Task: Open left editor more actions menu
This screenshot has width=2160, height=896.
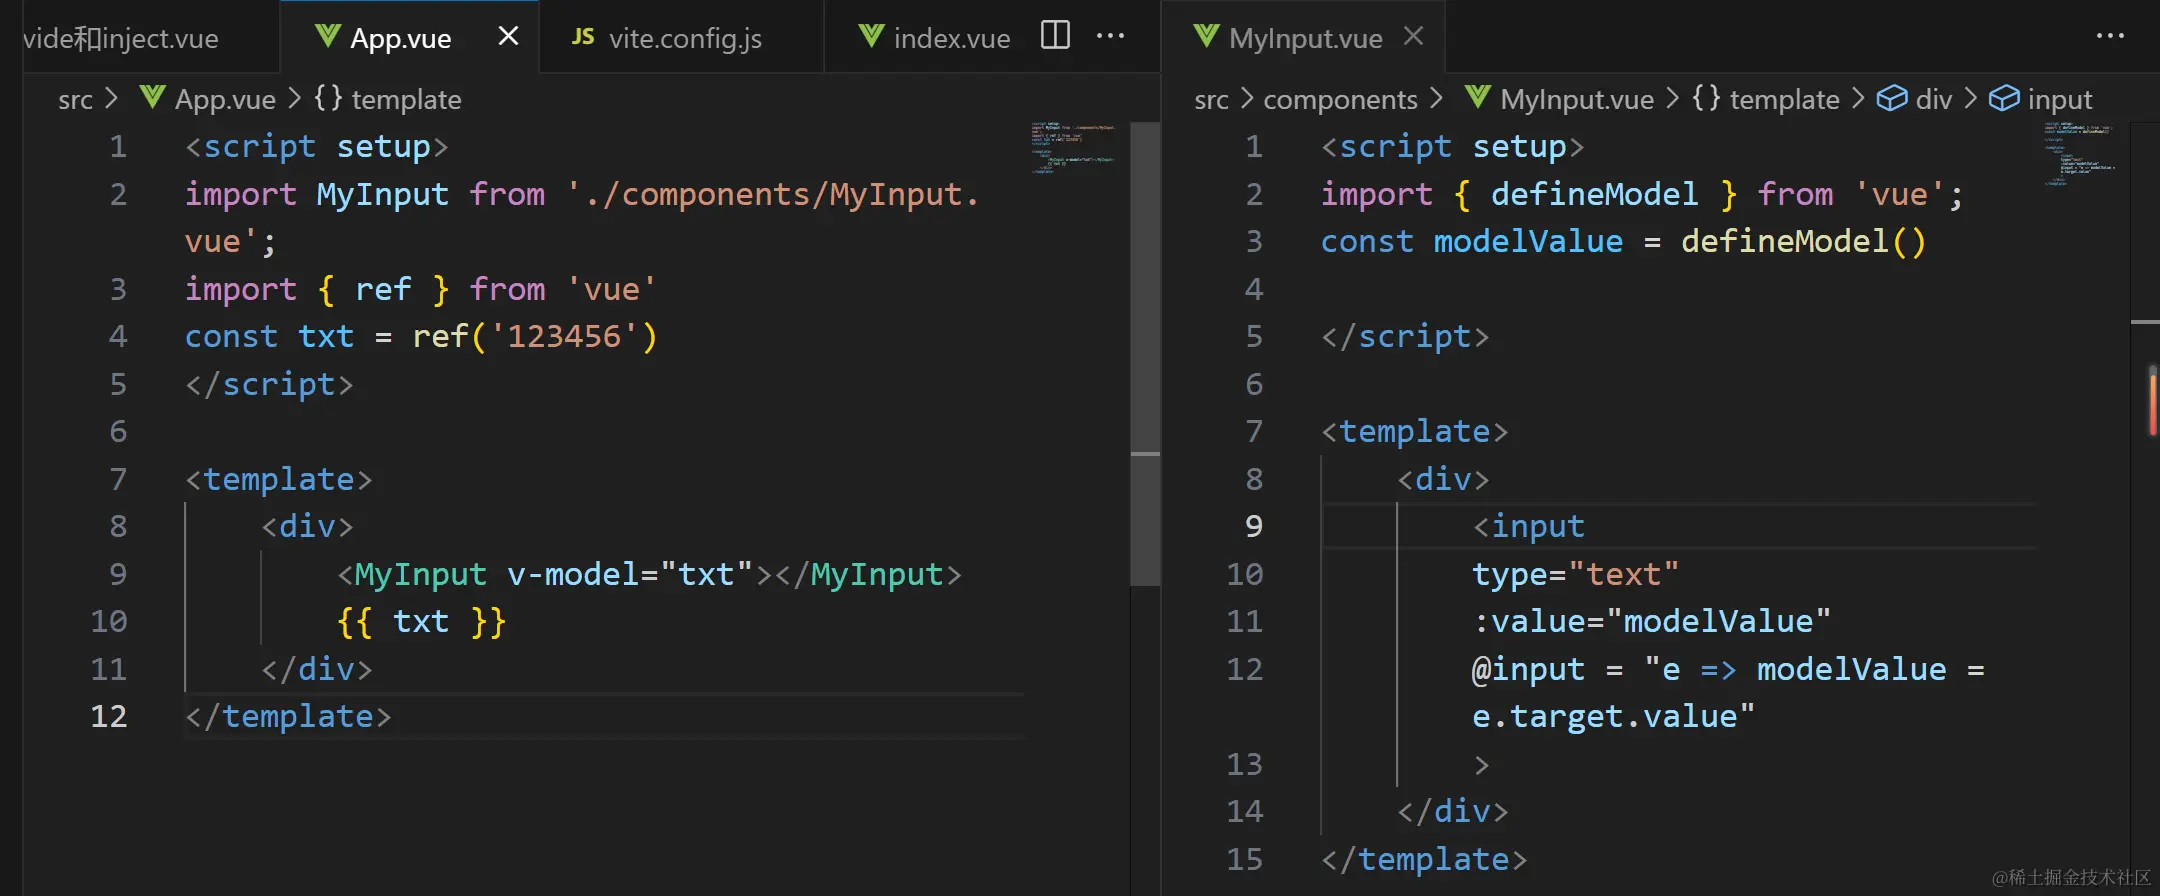Action: (x=1110, y=36)
